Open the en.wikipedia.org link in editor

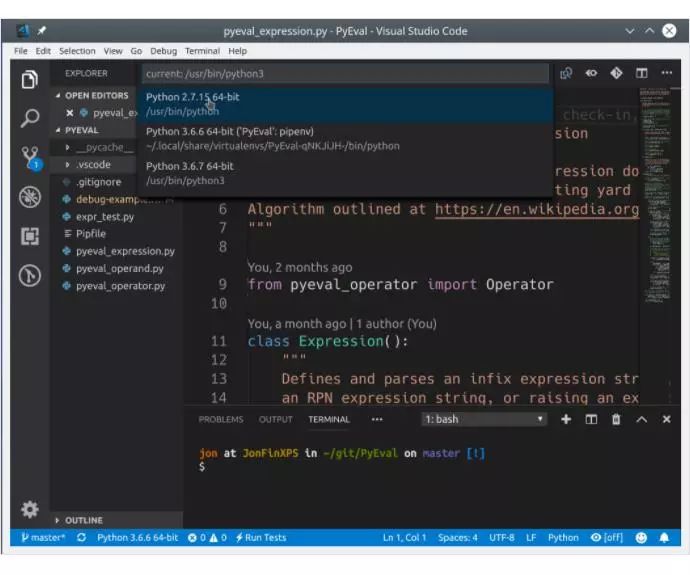tap(537, 209)
